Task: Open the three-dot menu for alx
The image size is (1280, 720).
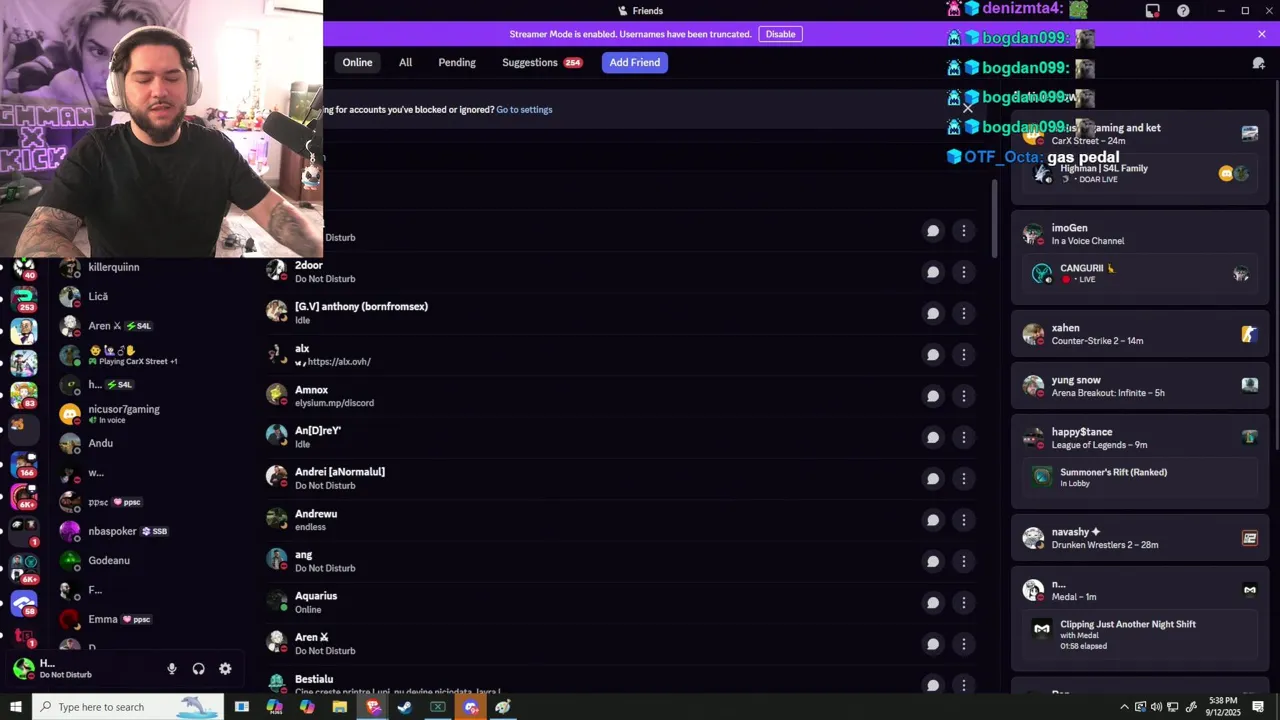Action: 964,355
